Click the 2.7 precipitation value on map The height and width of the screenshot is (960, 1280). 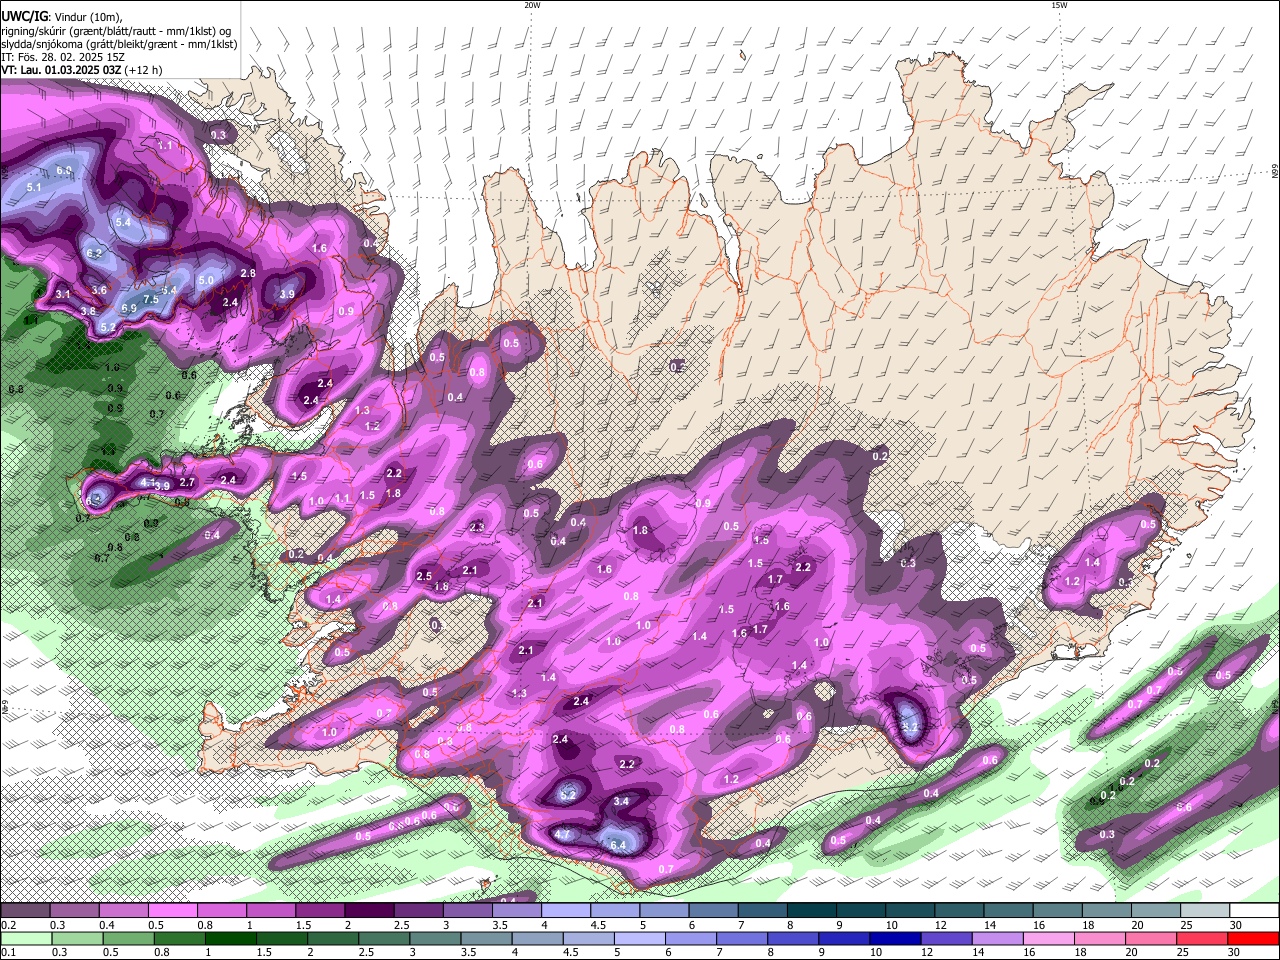pyautogui.click(x=187, y=482)
